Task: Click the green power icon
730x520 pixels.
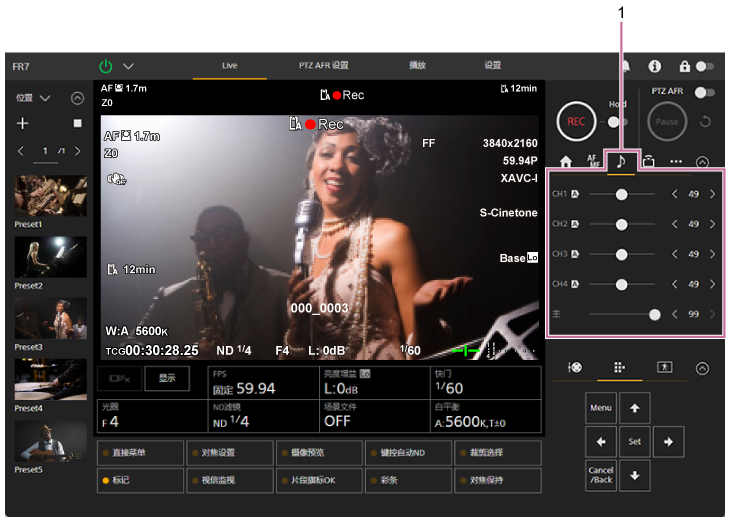Action: pos(106,66)
